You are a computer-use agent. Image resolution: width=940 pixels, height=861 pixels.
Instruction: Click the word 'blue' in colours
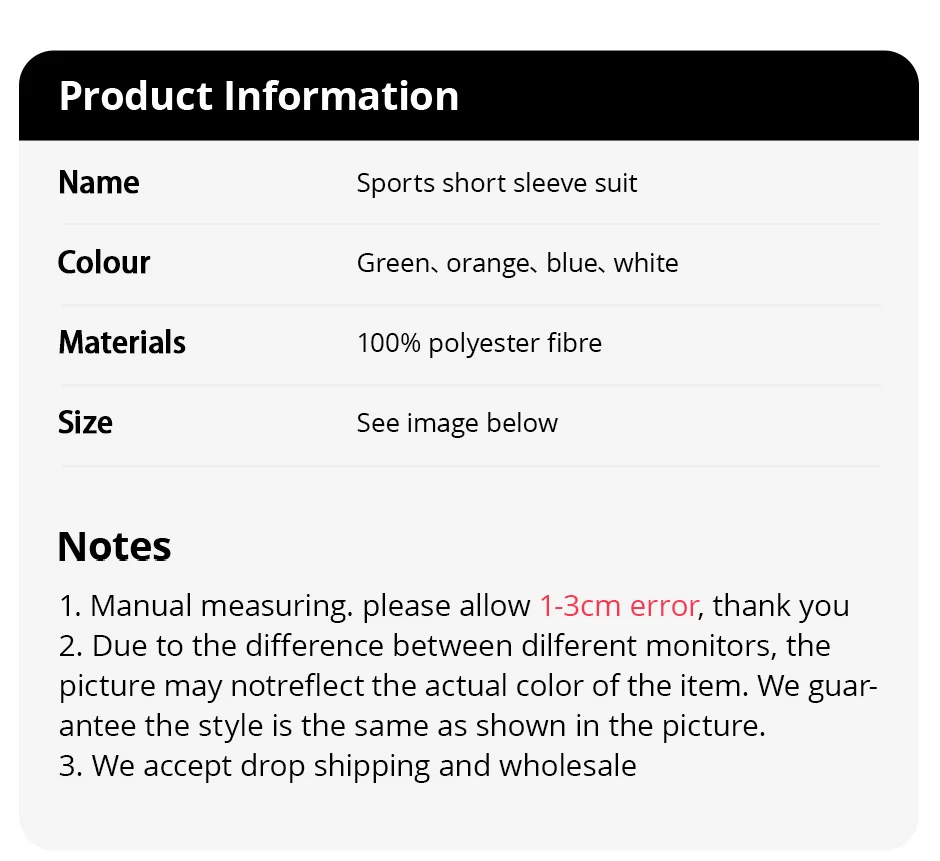click(x=572, y=264)
